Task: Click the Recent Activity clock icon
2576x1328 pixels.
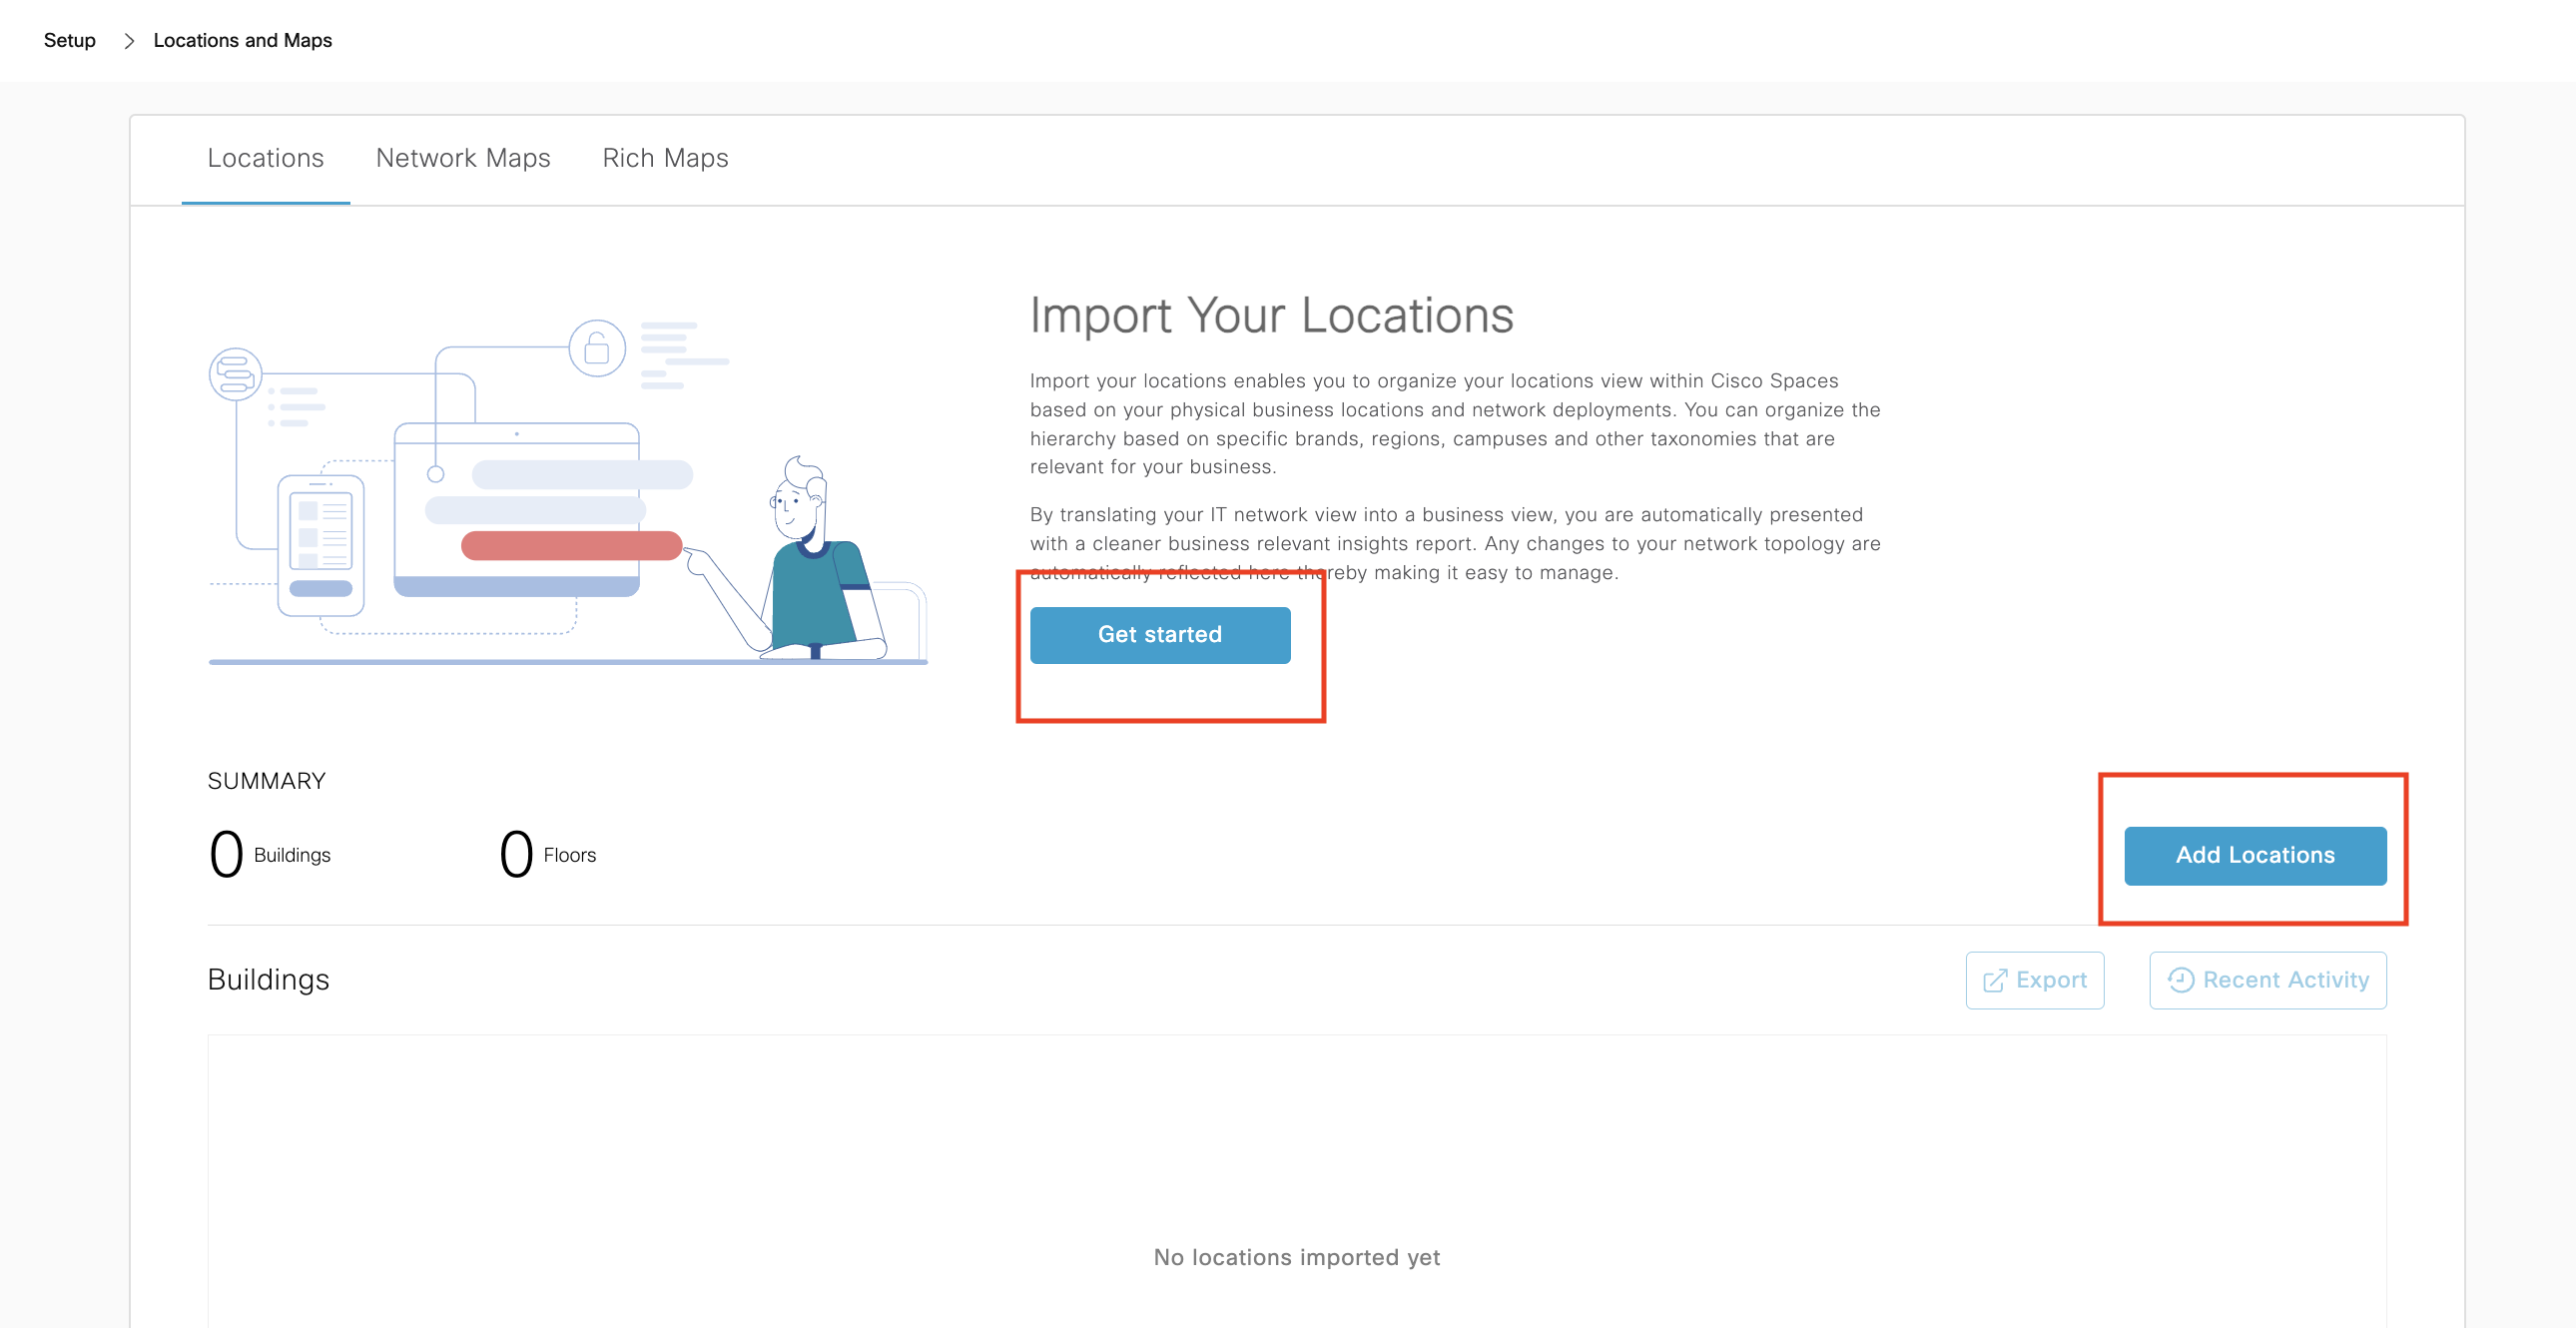Action: 2181,980
